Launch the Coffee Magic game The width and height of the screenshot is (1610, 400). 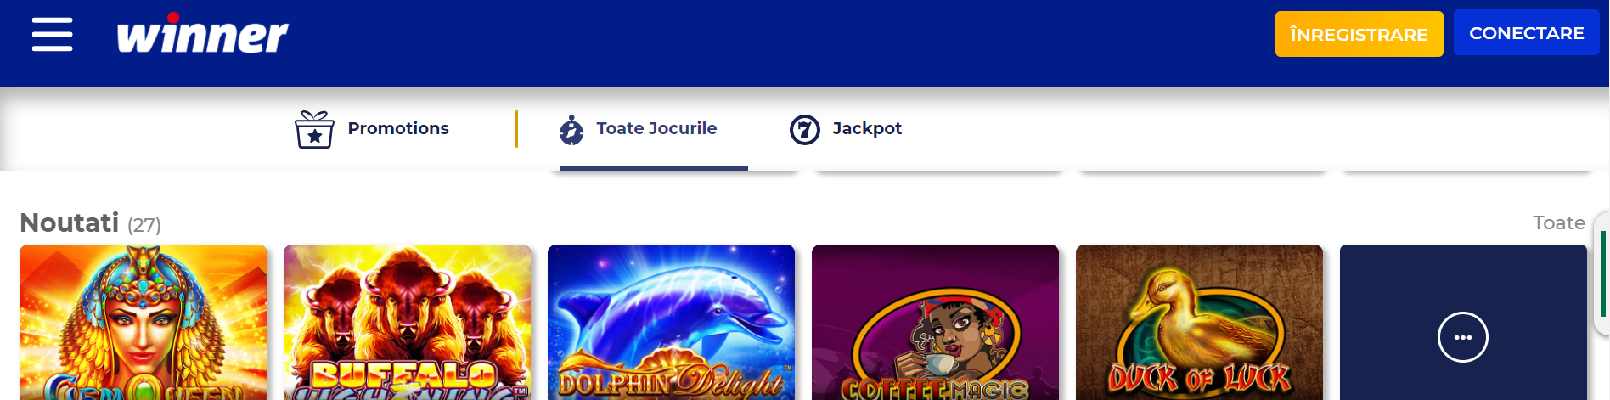click(936, 322)
